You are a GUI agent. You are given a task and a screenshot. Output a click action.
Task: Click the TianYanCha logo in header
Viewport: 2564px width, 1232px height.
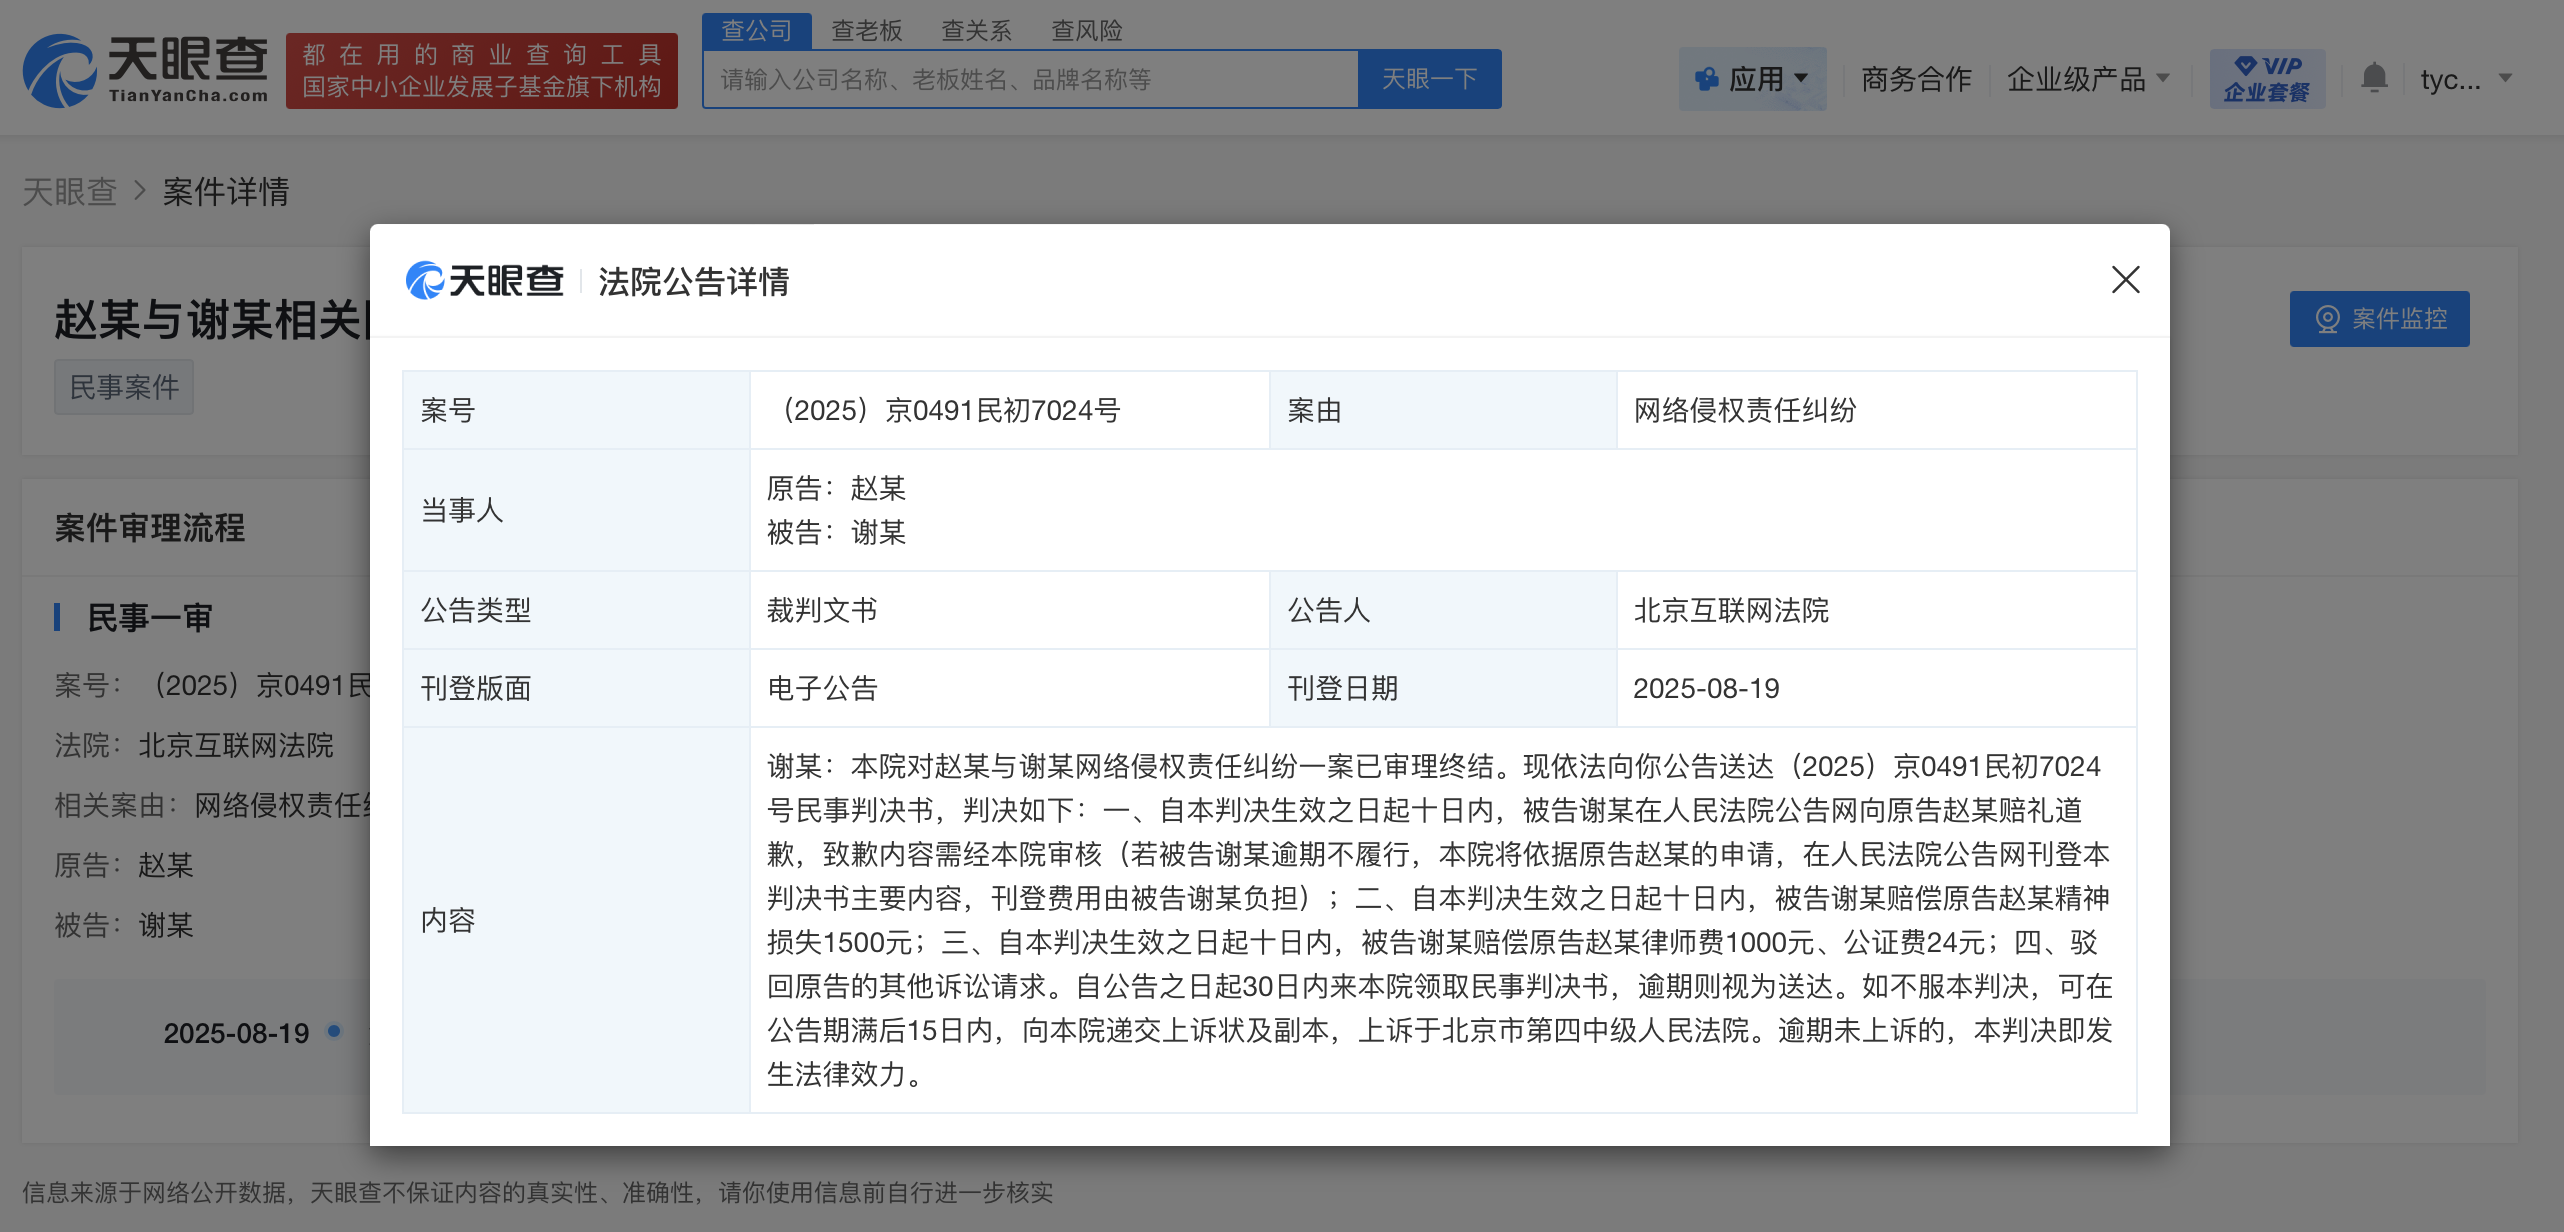click(146, 70)
